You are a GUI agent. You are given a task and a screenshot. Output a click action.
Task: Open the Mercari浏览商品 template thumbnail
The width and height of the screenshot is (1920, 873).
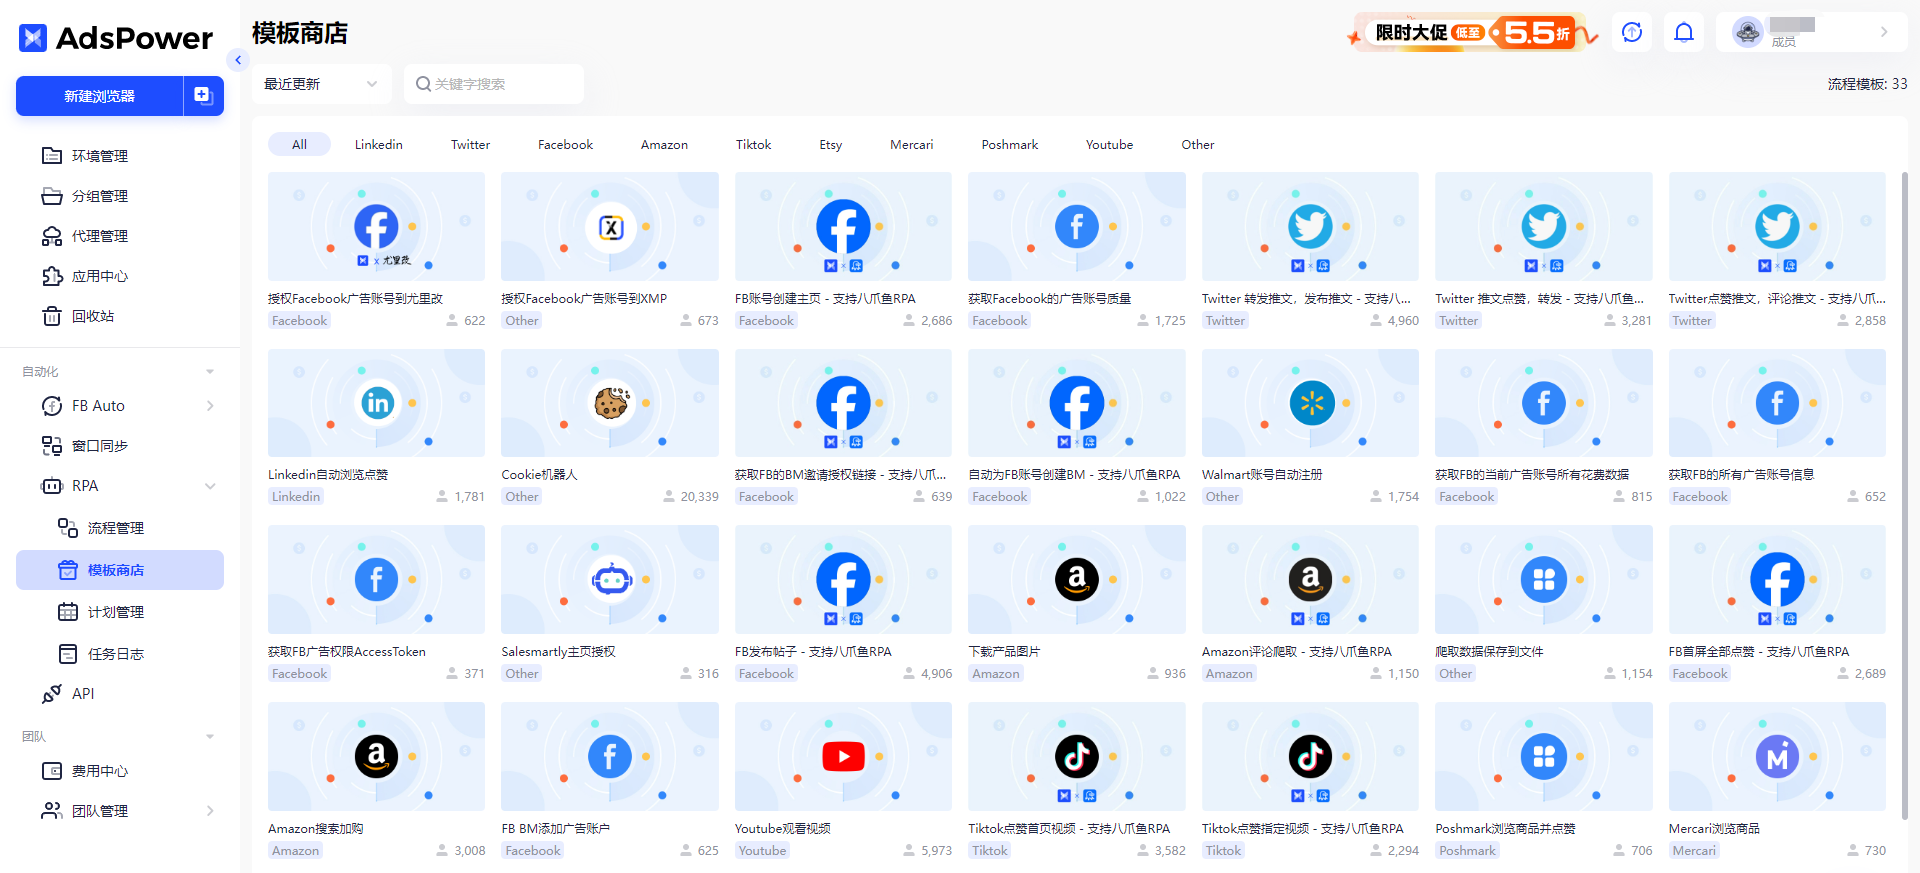[1777, 756]
